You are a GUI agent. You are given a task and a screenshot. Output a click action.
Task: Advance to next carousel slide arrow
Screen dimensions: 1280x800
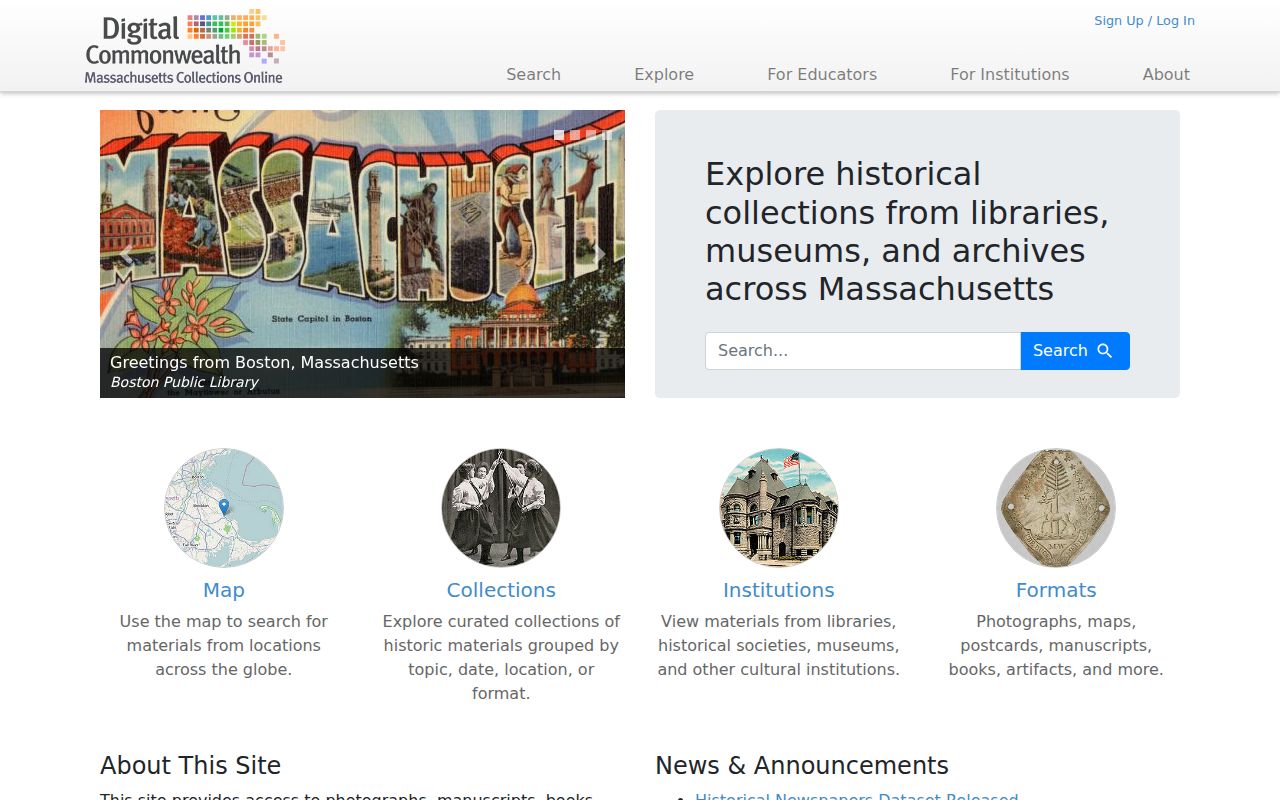coord(598,254)
